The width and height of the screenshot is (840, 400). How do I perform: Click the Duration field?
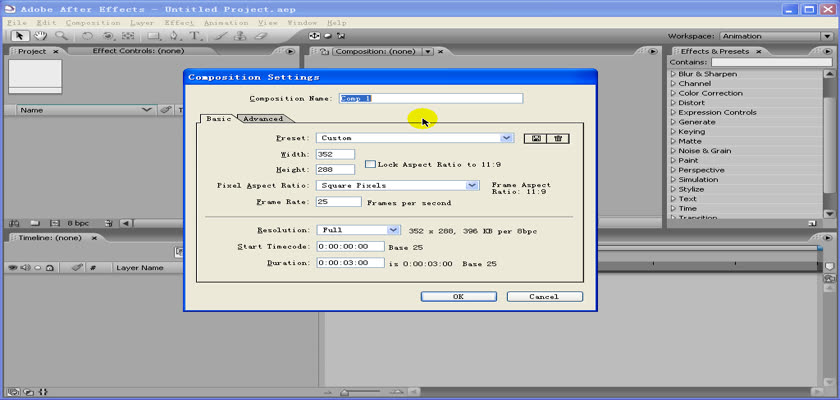click(x=350, y=263)
